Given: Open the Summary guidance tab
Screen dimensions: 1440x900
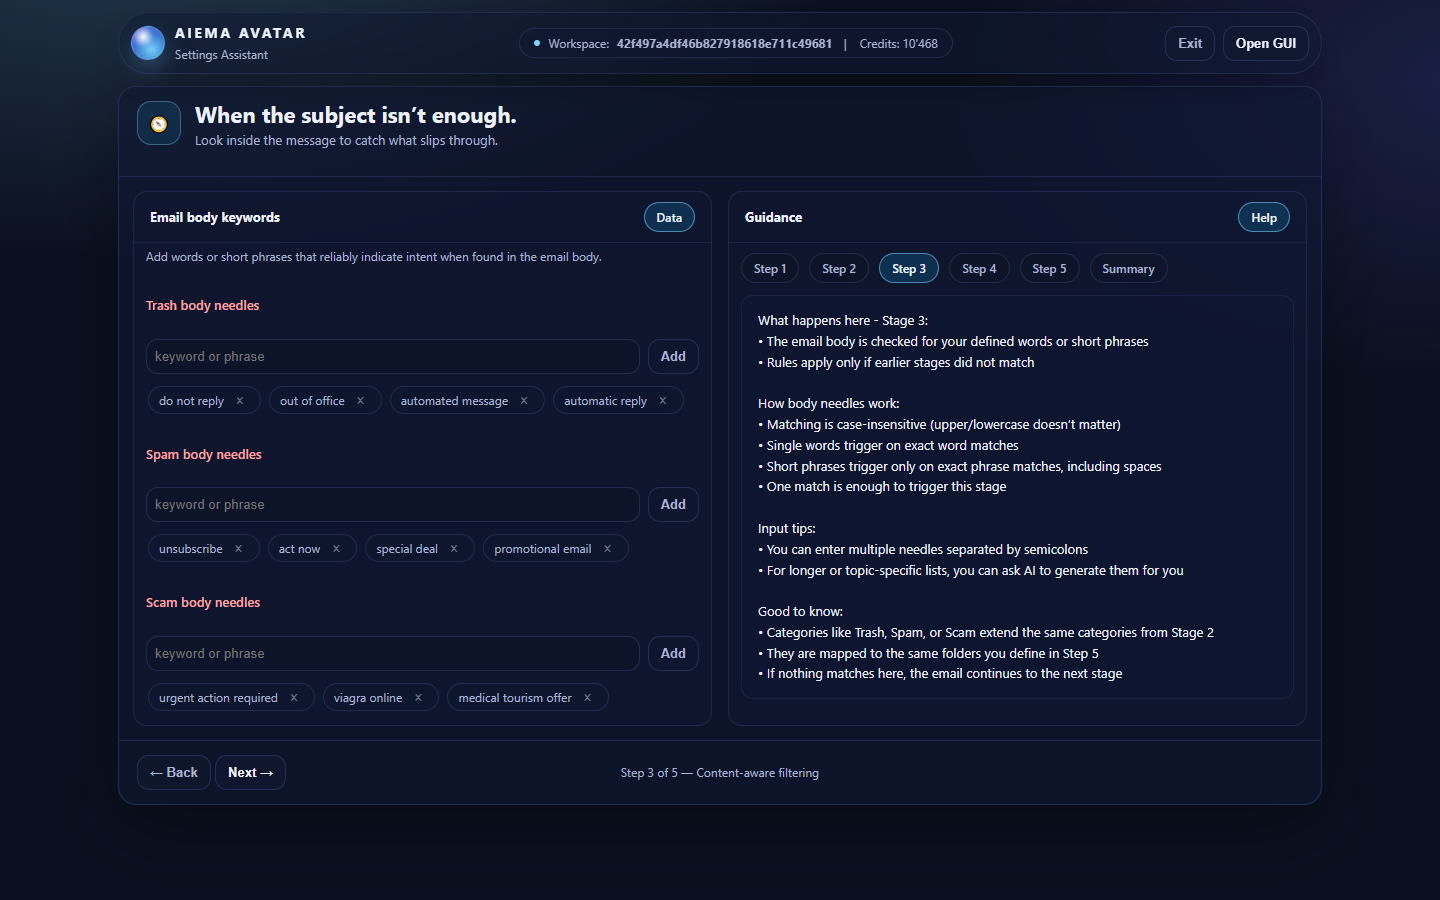Looking at the screenshot, I should [x=1127, y=269].
